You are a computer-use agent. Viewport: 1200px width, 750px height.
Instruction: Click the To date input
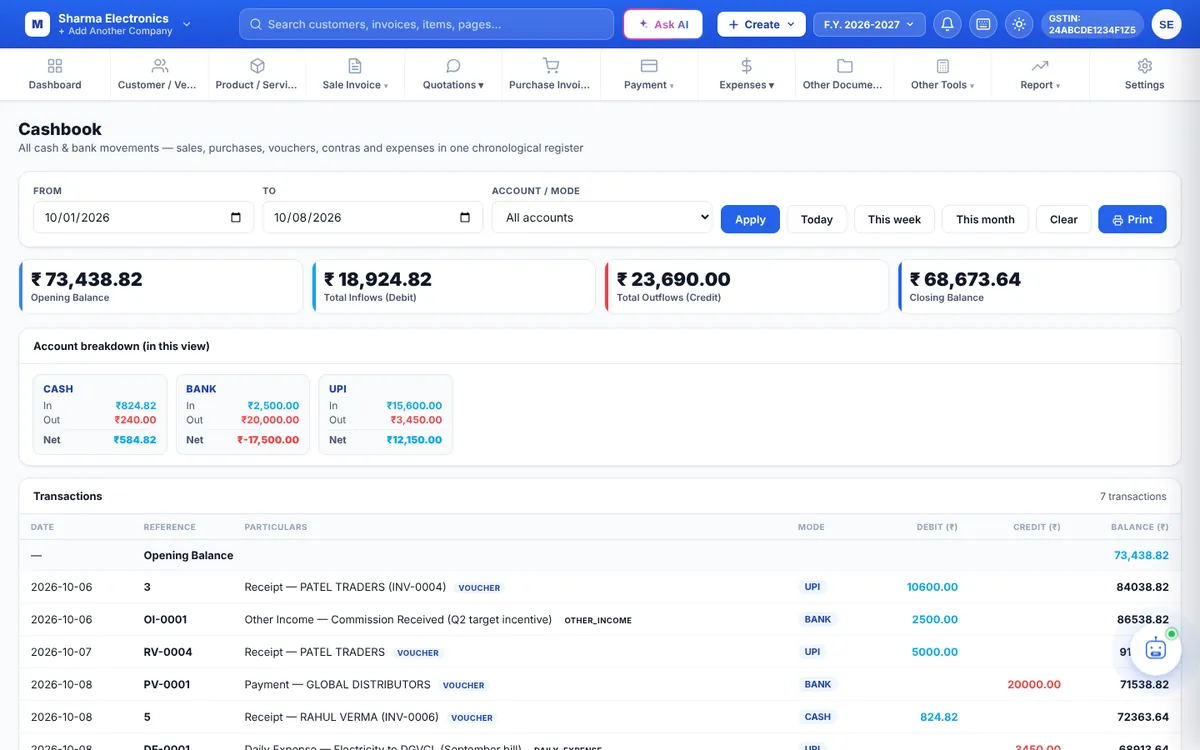click(373, 217)
